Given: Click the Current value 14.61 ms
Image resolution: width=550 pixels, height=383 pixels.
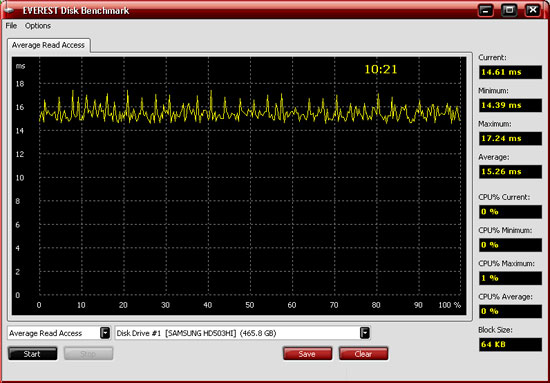Looking at the screenshot, I should pyautogui.click(x=510, y=72).
